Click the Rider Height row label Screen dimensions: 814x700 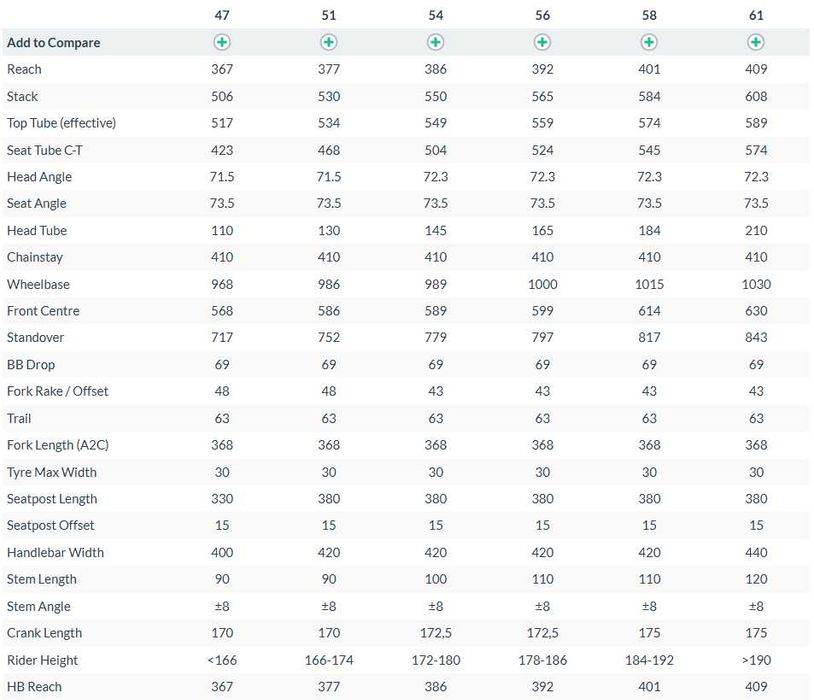pos(42,660)
